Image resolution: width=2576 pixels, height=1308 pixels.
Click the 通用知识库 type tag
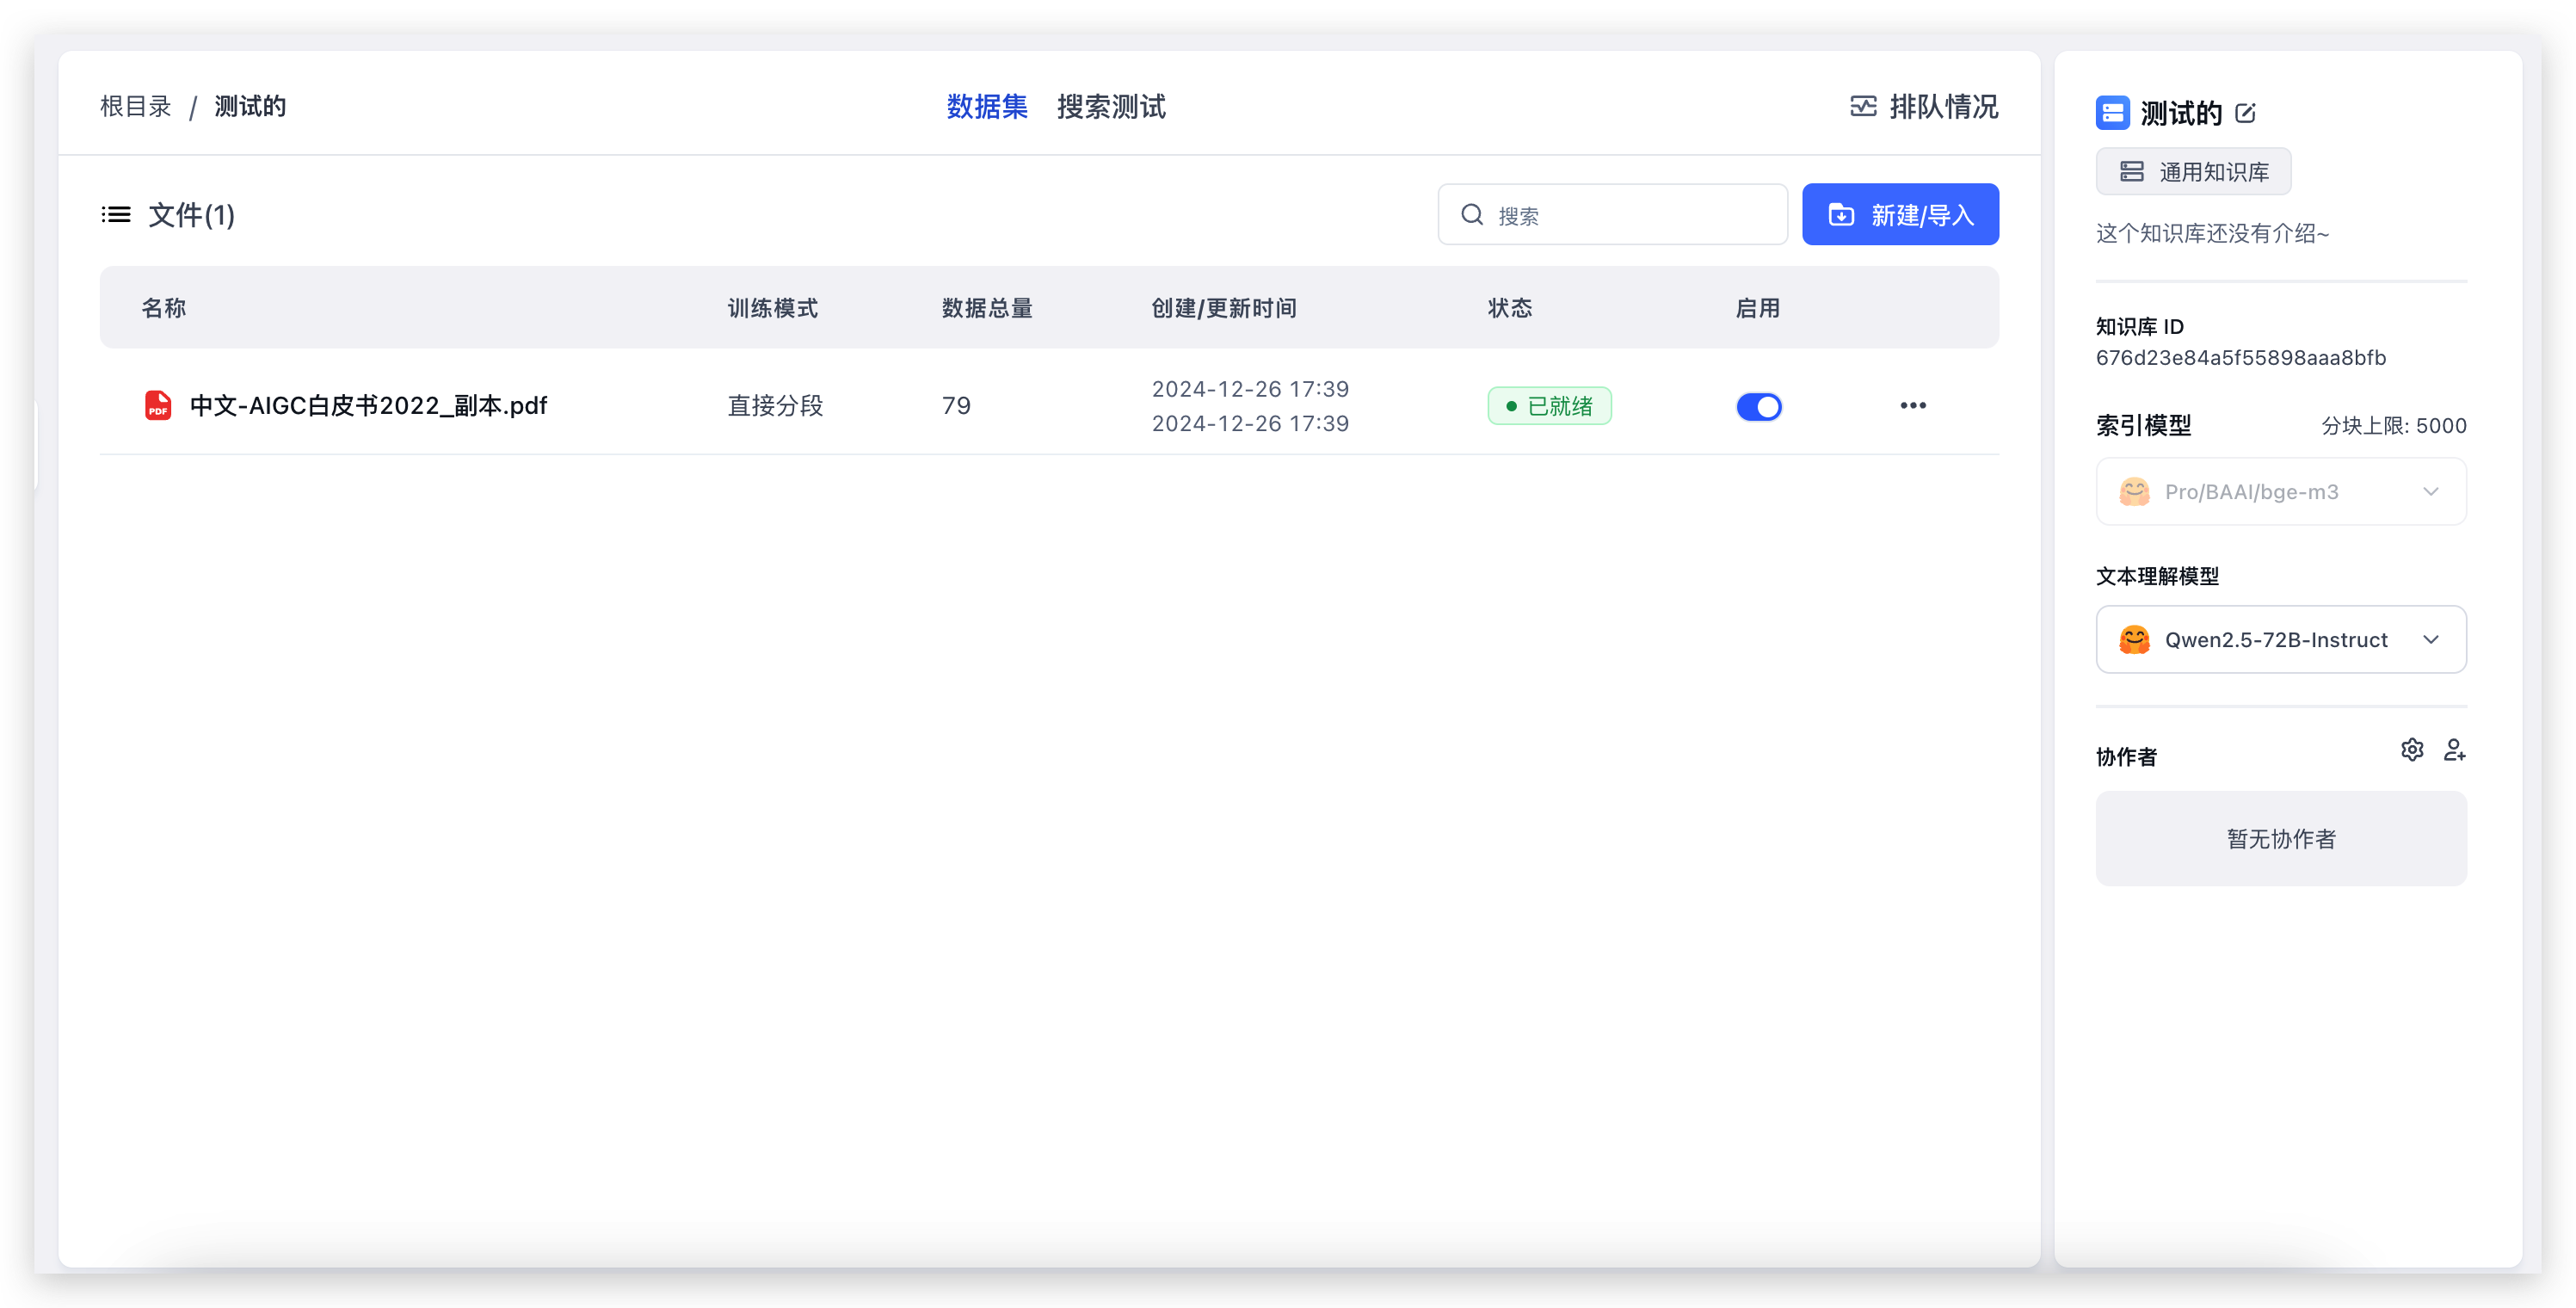pyautogui.click(x=2193, y=172)
